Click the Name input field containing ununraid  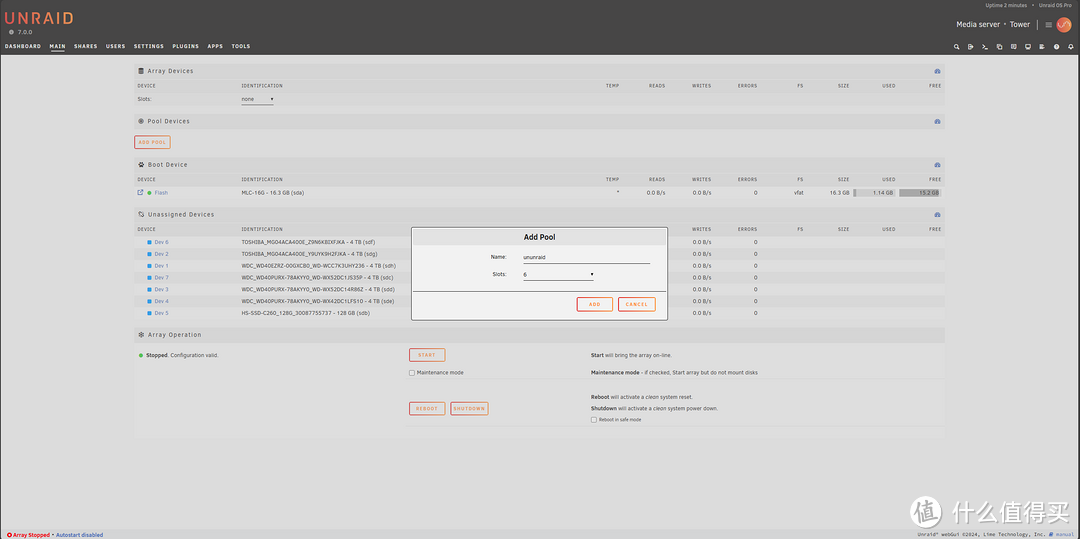pyautogui.click(x=586, y=257)
